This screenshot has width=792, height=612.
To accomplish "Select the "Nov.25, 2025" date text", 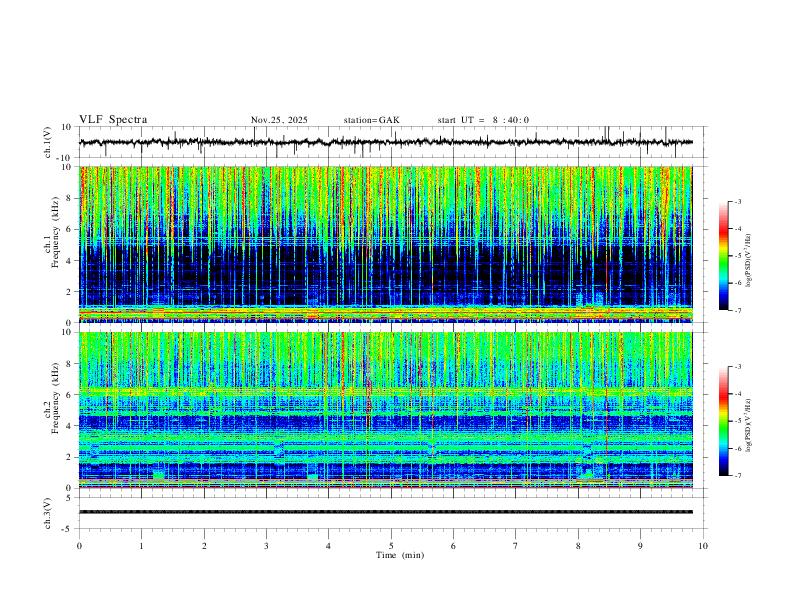I will click(x=279, y=120).
